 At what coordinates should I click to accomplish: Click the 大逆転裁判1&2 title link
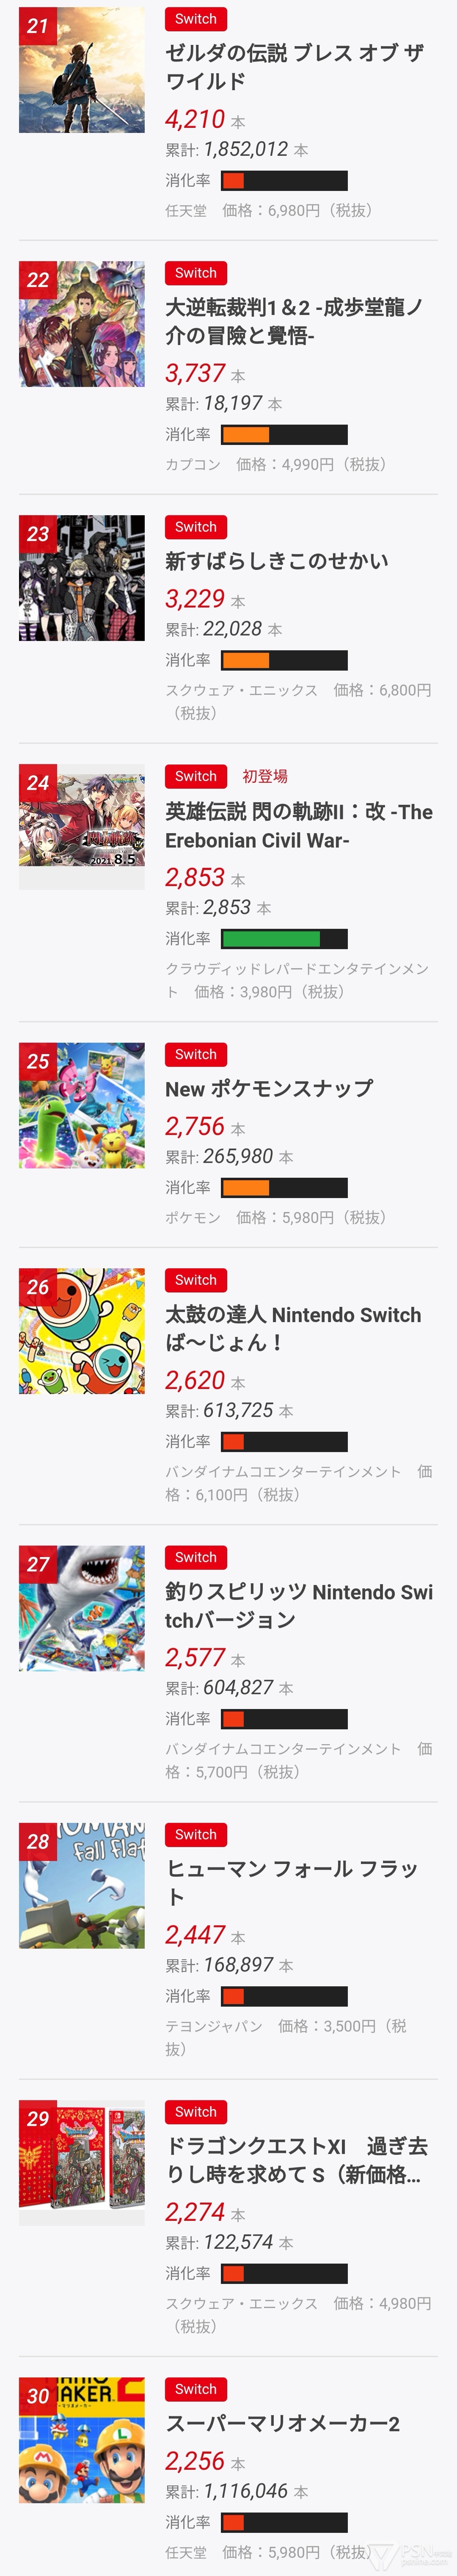pos(294,321)
